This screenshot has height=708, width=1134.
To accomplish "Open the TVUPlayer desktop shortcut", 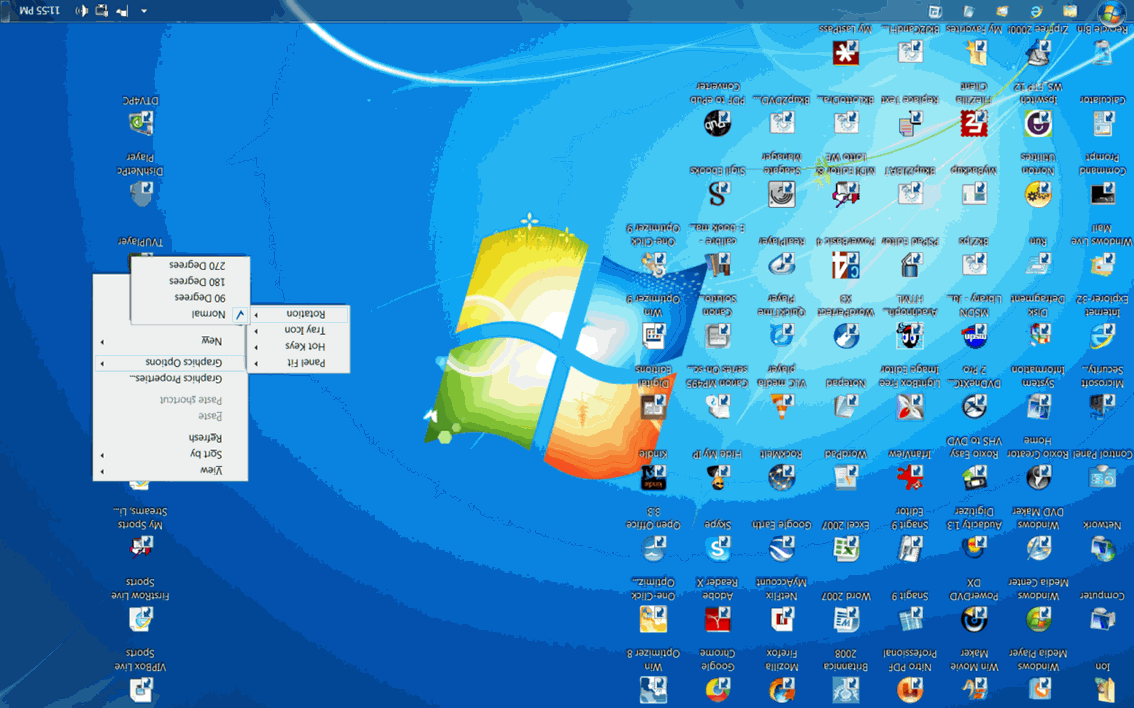I will pyautogui.click(x=140, y=242).
